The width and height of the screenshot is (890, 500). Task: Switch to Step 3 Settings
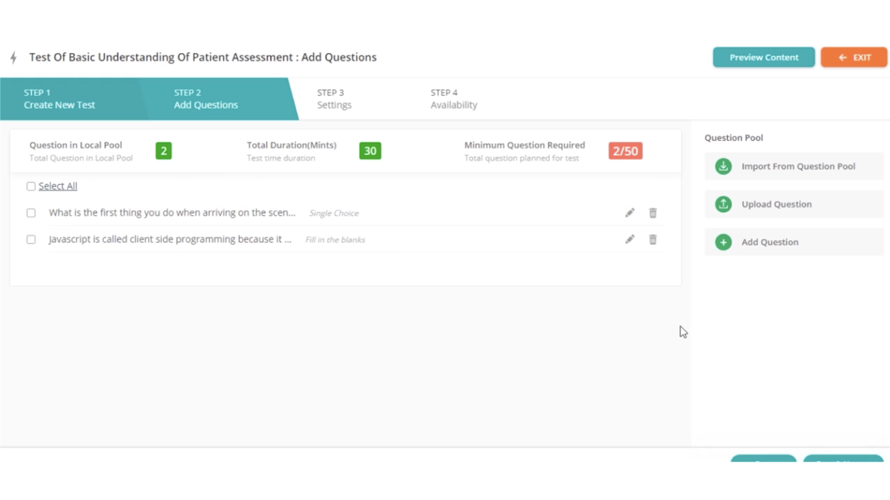[334, 99]
